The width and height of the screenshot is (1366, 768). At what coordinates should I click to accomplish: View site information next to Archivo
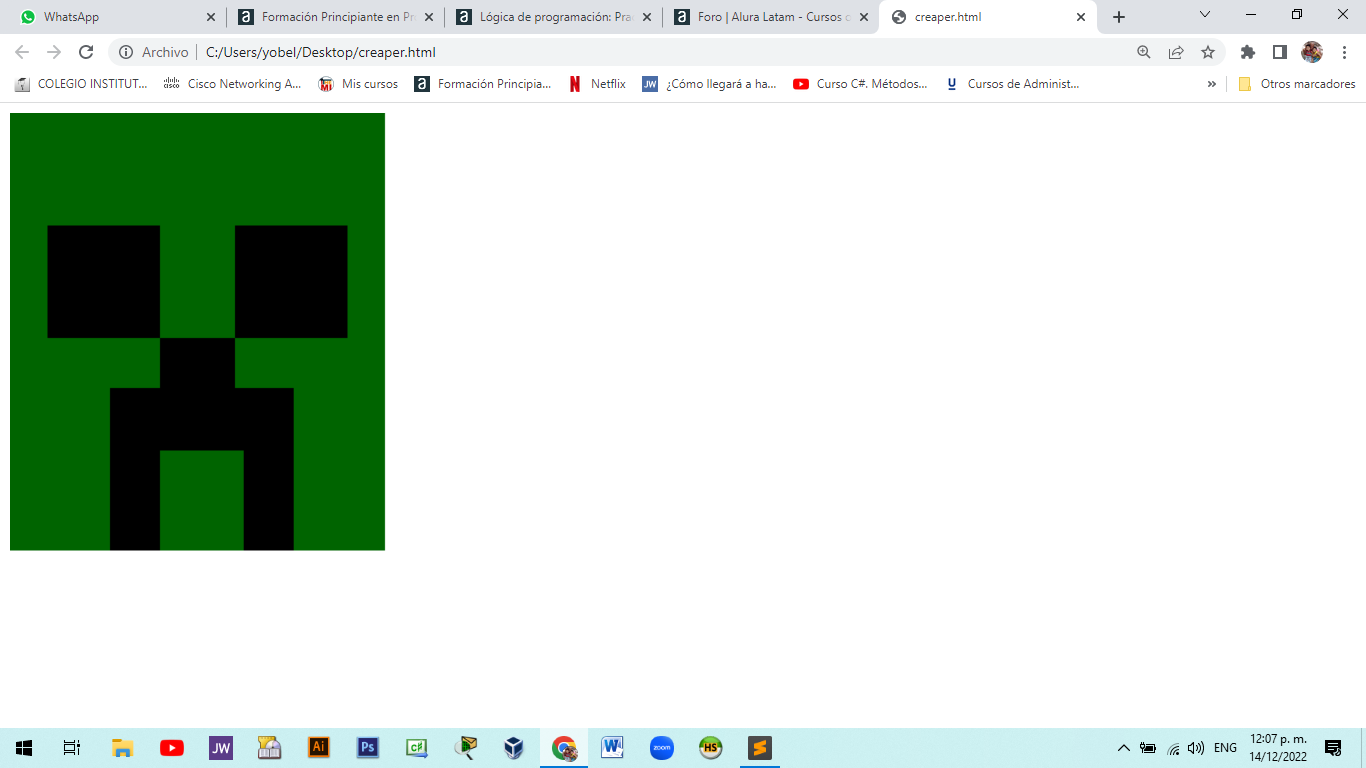pos(126,52)
